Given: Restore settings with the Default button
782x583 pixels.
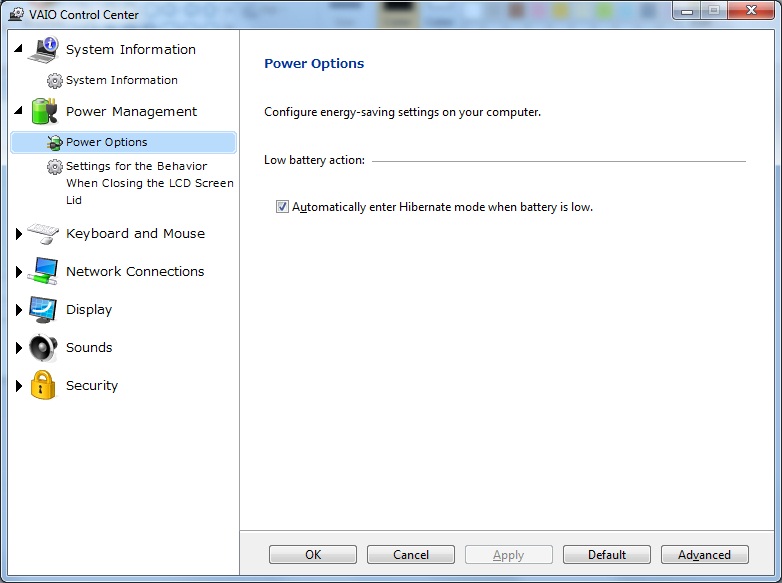Looking at the screenshot, I should click(x=606, y=555).
